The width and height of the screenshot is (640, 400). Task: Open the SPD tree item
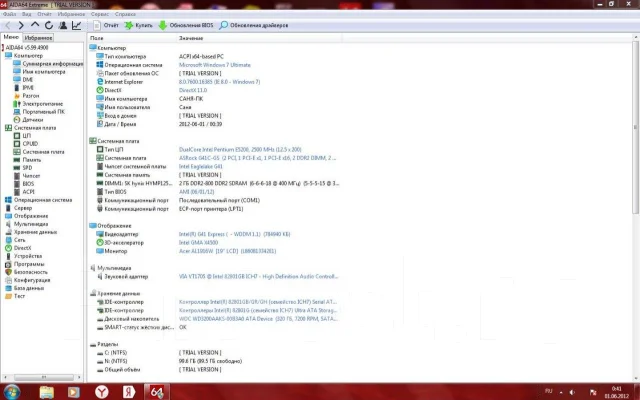(x=27, y=168)
